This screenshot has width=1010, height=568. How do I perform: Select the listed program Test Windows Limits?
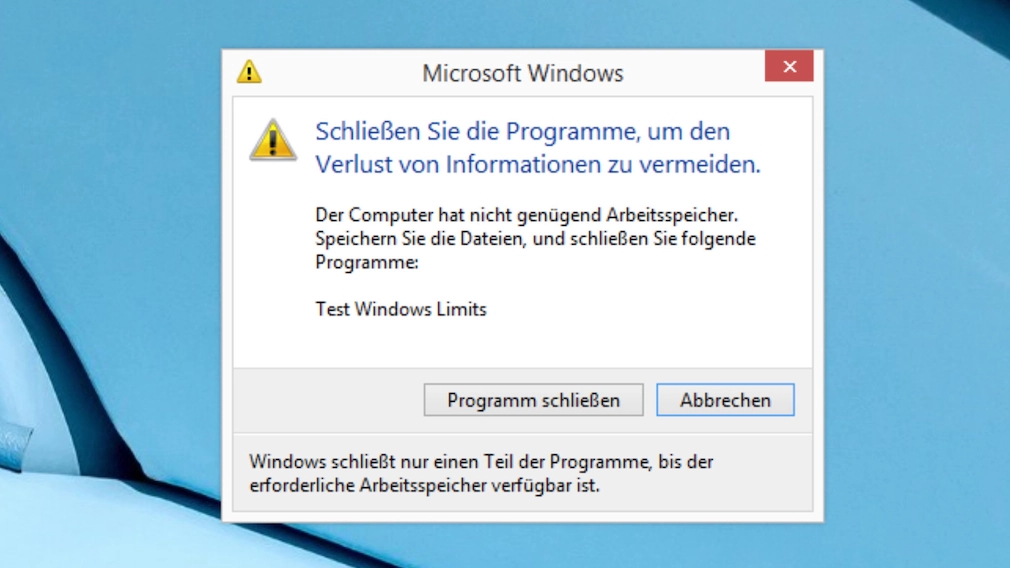click(x=401, y=309)
